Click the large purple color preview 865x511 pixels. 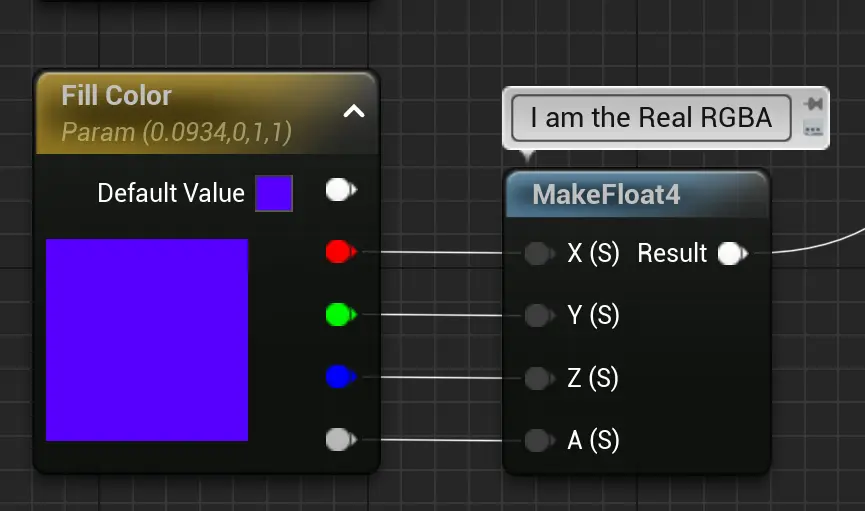click(x=147, y=340)
